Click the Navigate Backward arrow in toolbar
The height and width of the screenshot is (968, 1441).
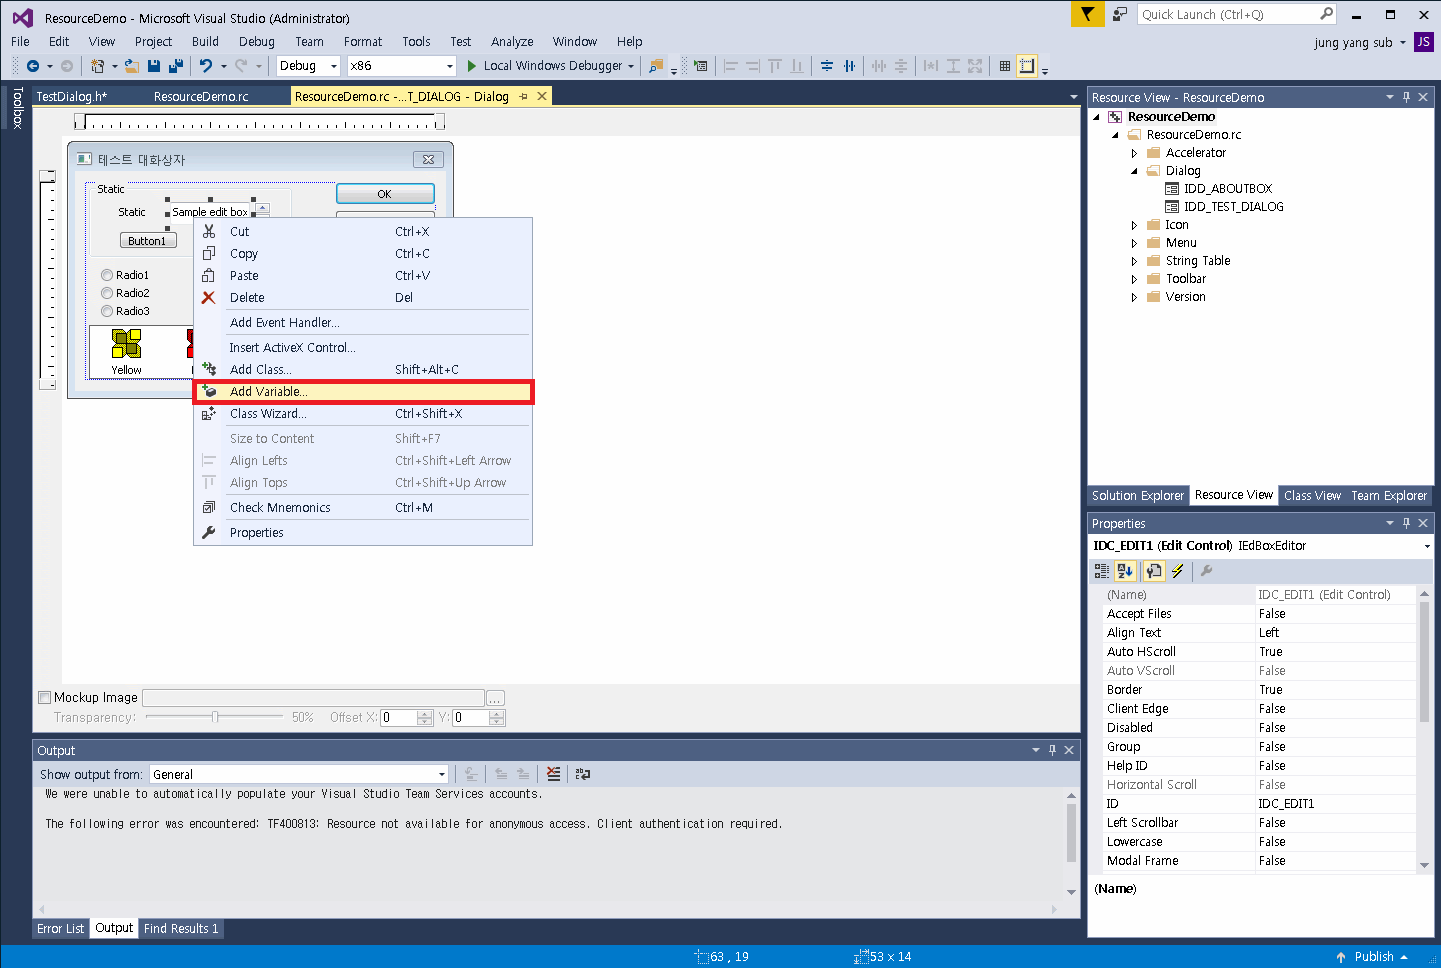(x=33, y=66)
